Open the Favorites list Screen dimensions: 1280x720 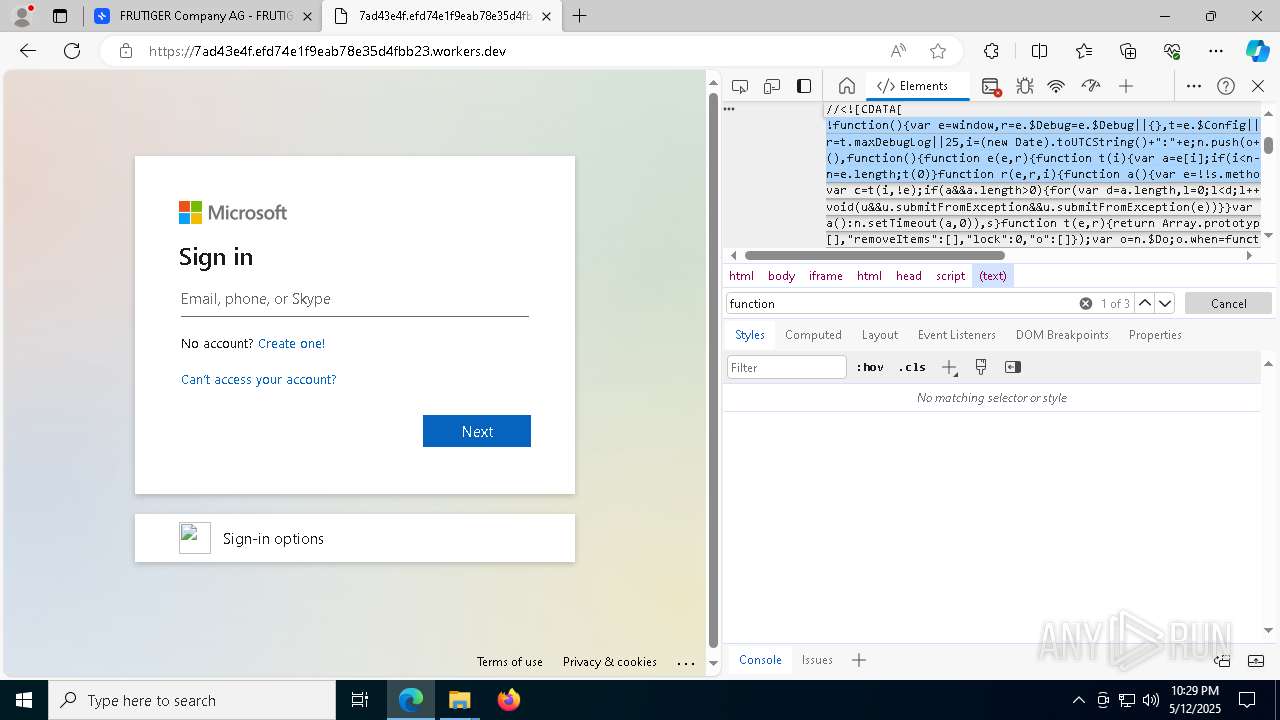click(x=1084, y=51)
